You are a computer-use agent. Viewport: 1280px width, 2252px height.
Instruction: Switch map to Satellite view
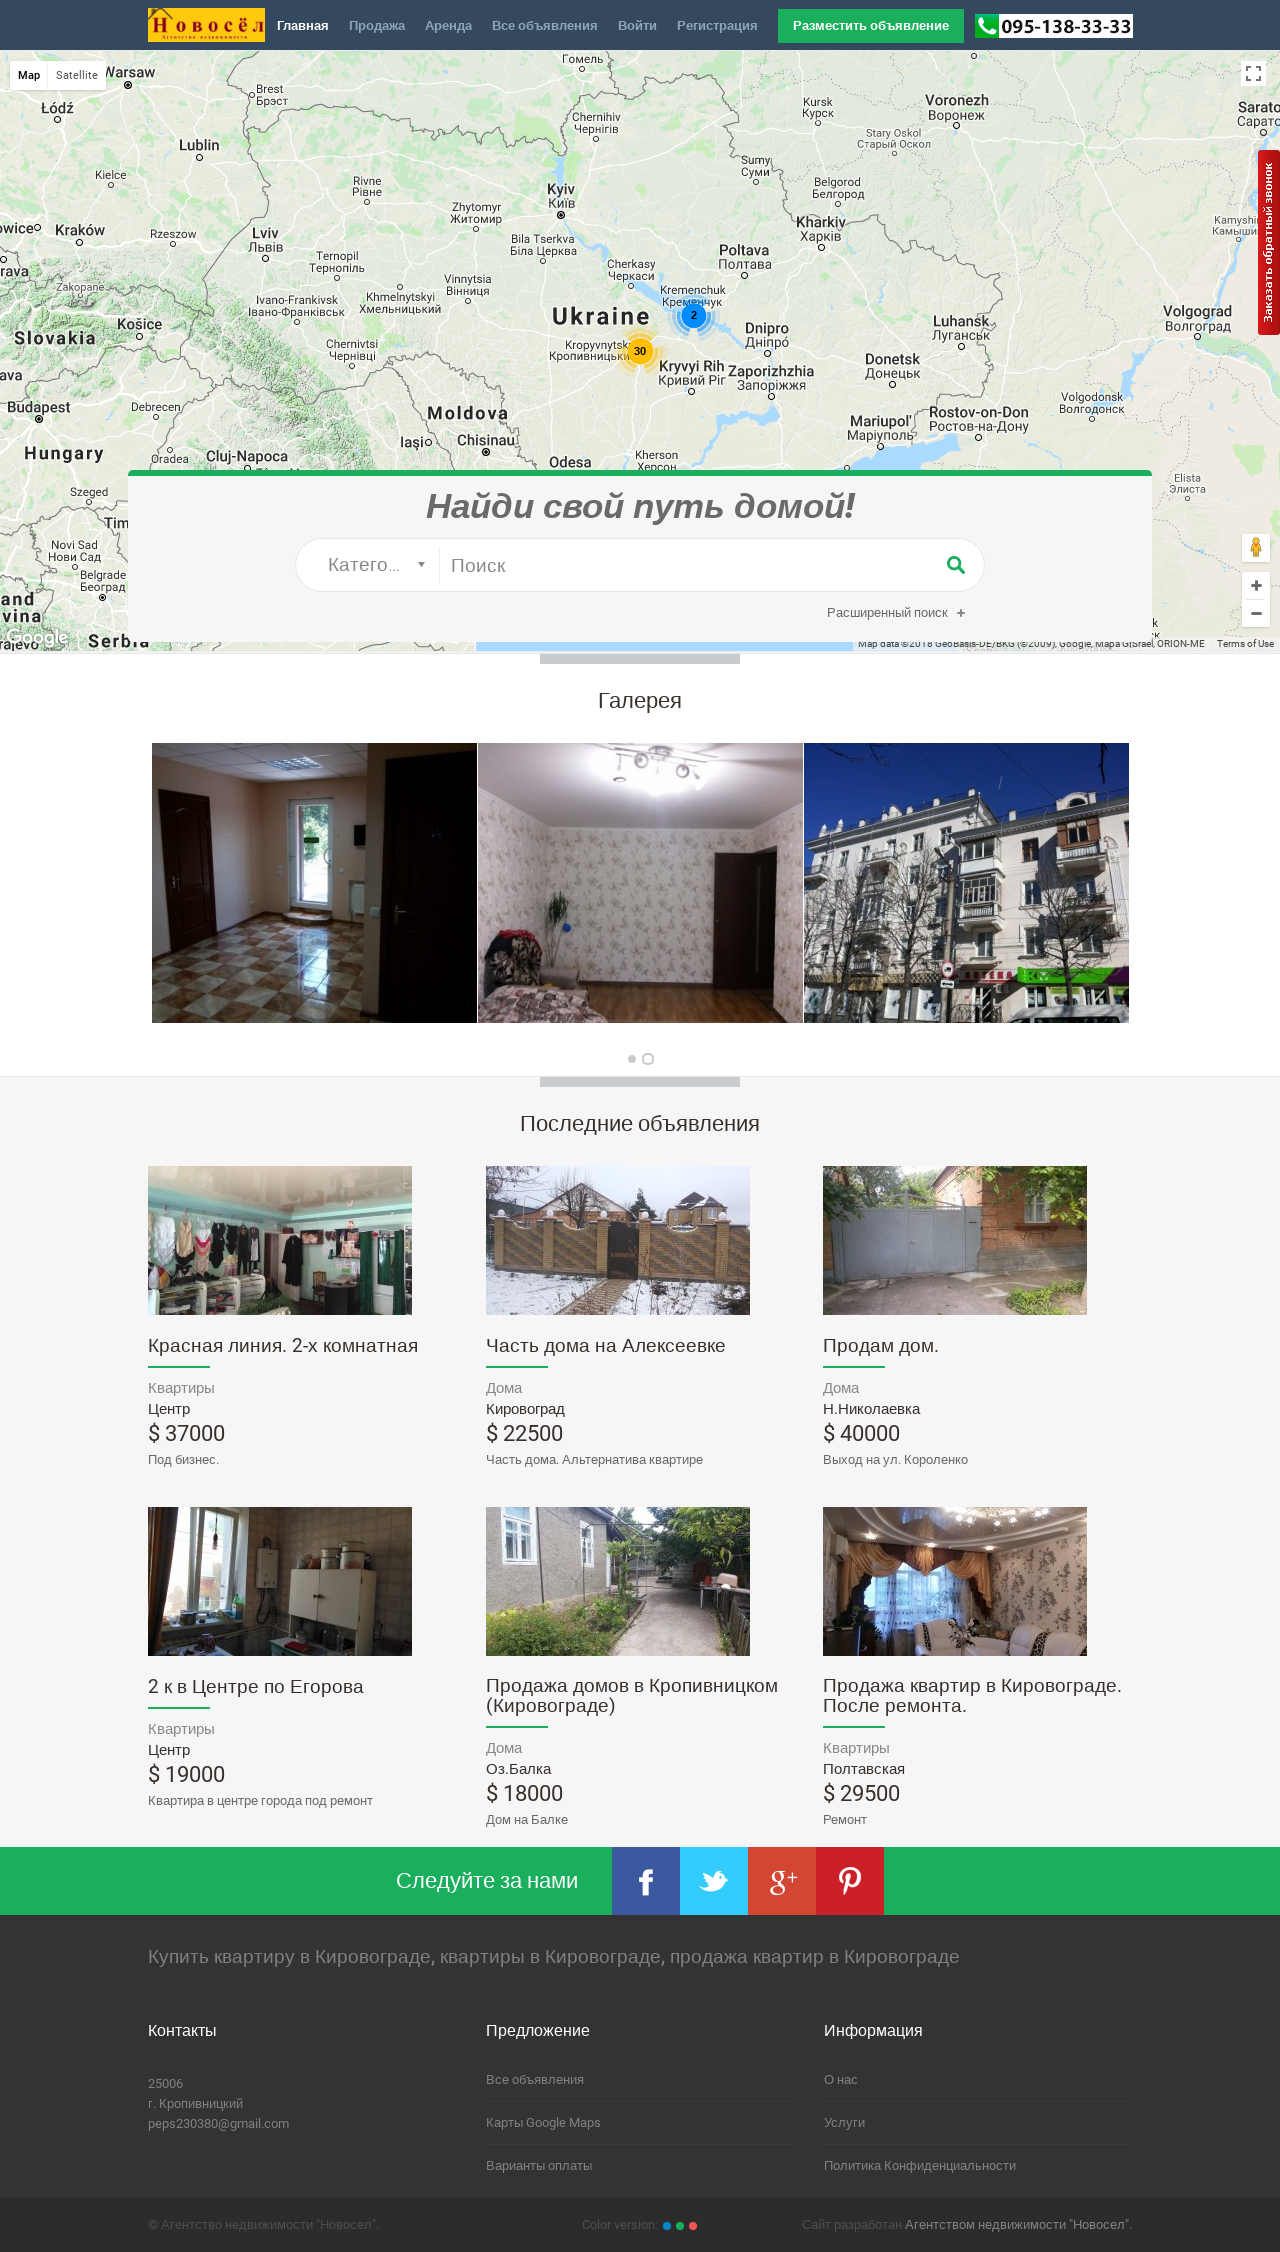click(77, 75)
